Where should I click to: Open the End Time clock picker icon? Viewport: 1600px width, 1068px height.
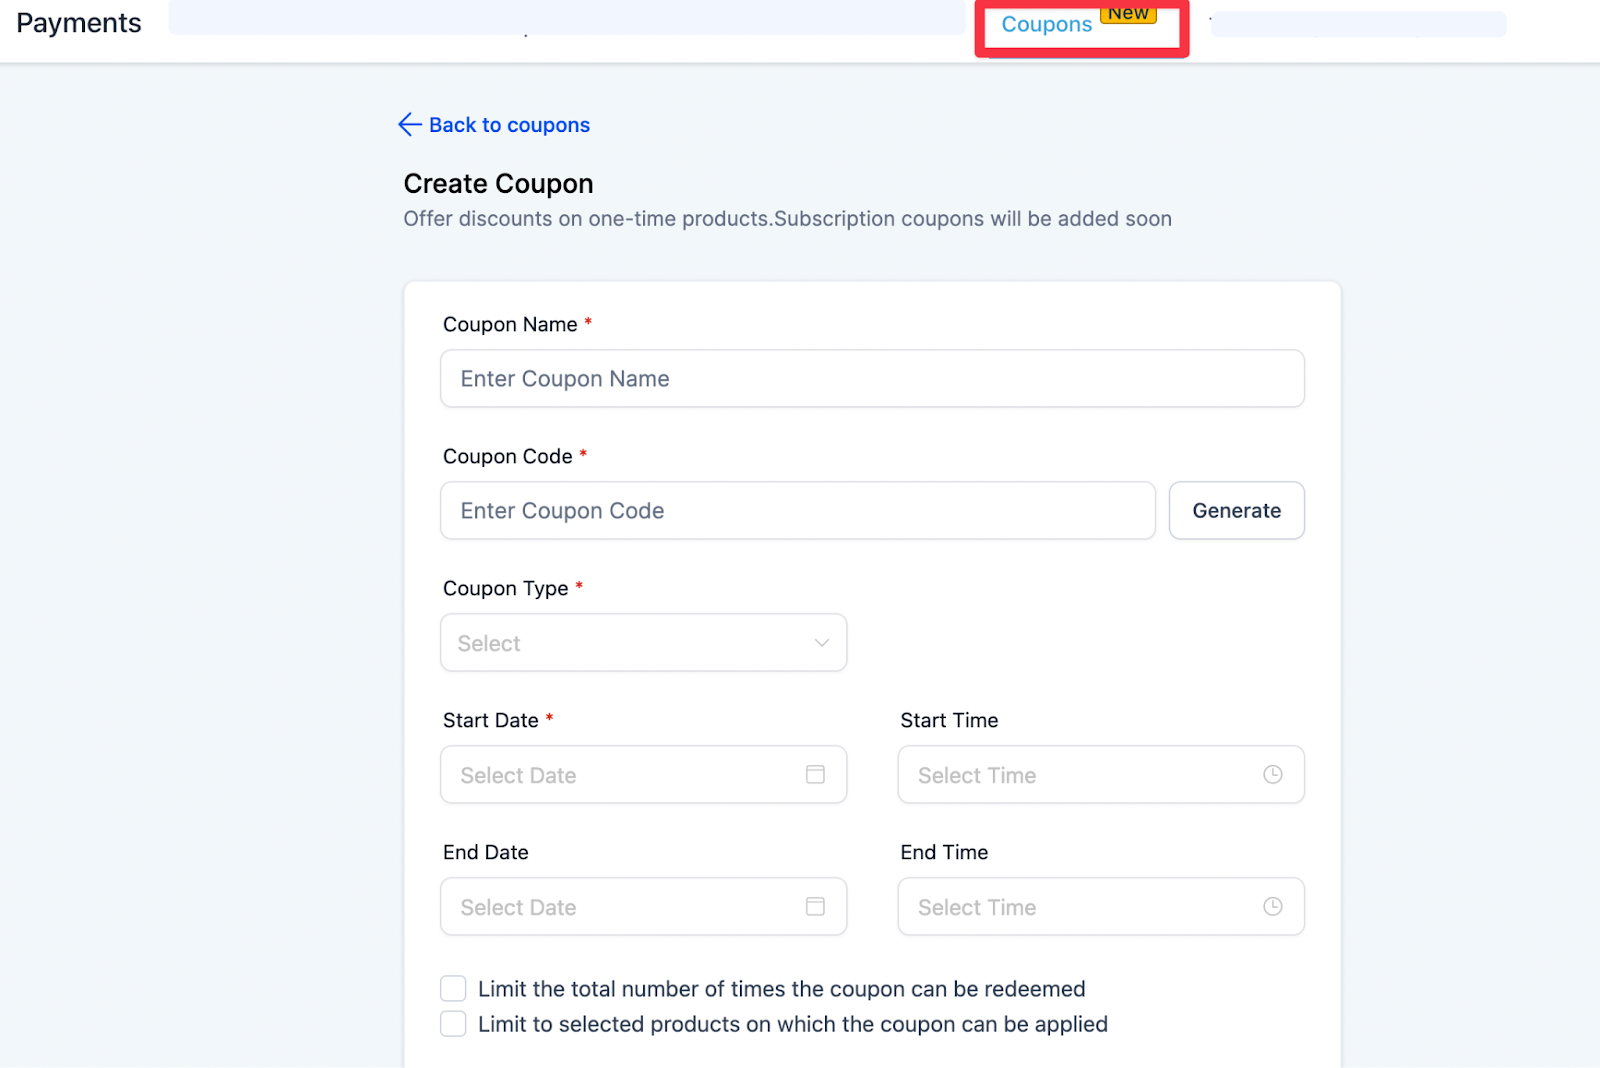tap(1273, 906)
